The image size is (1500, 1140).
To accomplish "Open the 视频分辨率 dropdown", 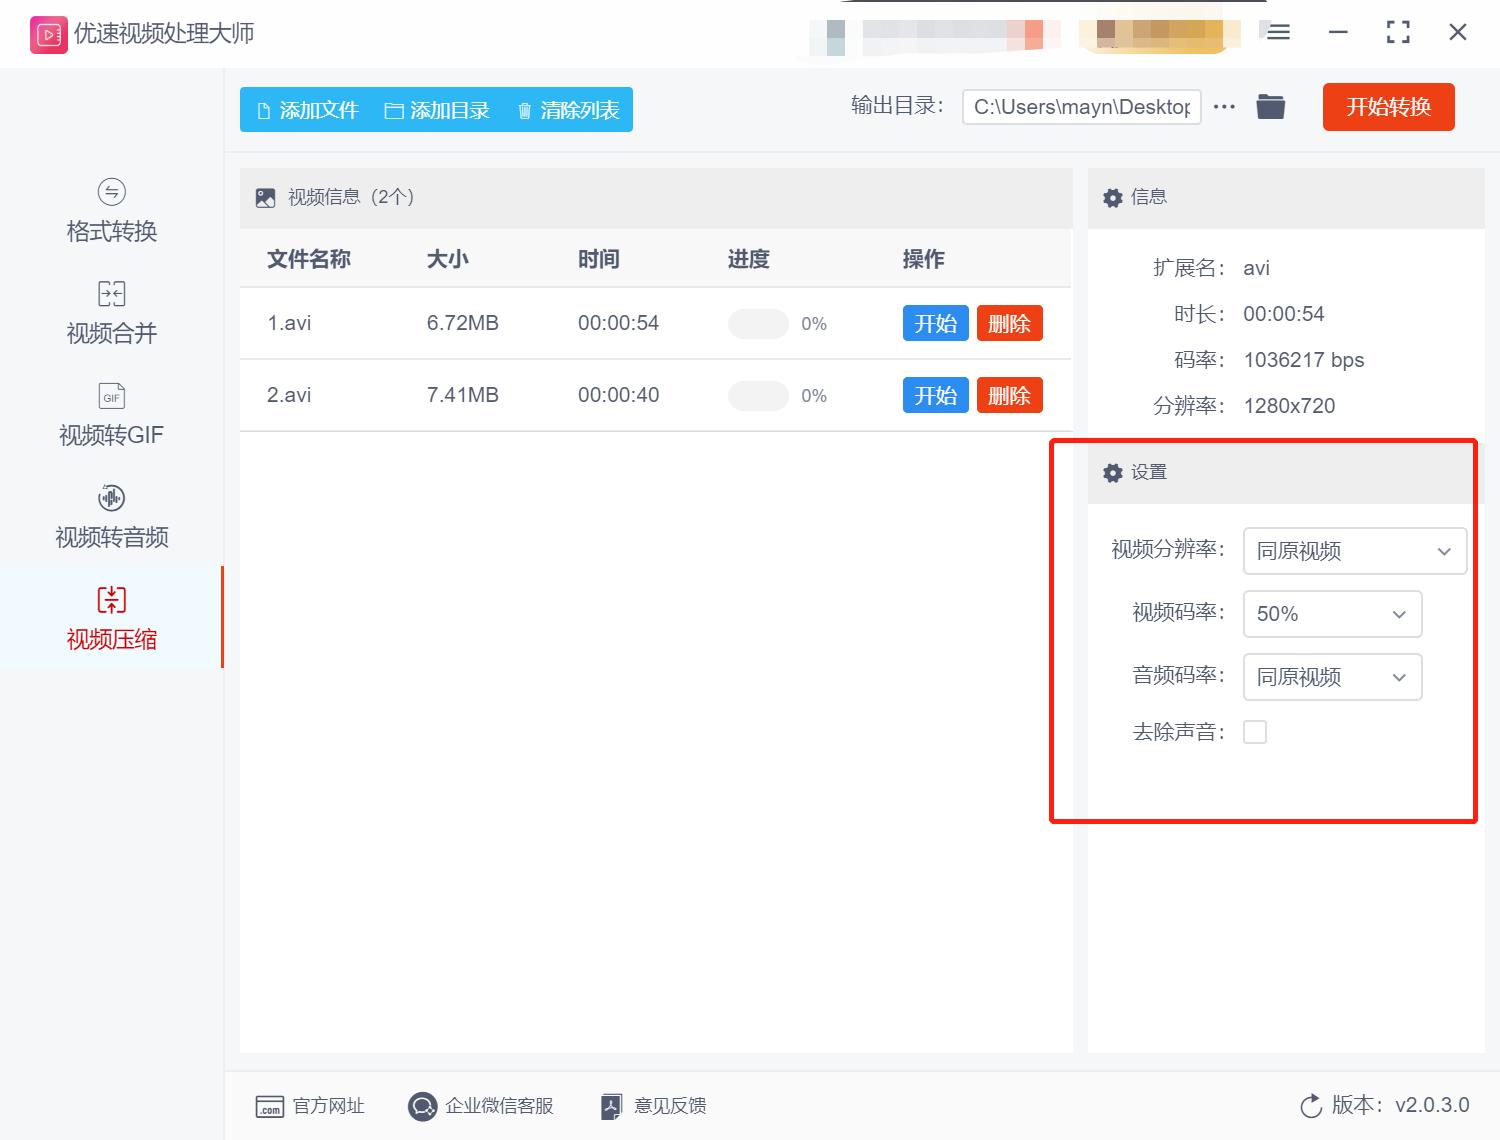I will 1354,551.
